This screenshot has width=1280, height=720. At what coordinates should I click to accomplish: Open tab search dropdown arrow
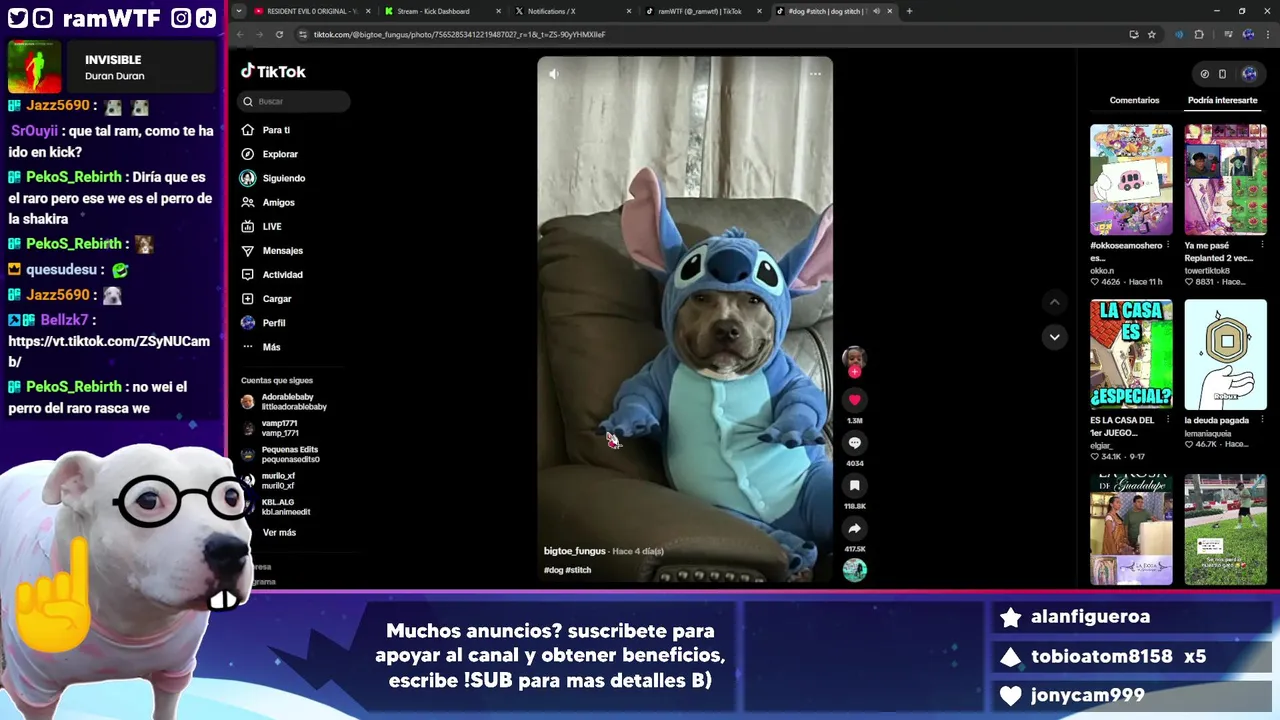pos(238,11)
